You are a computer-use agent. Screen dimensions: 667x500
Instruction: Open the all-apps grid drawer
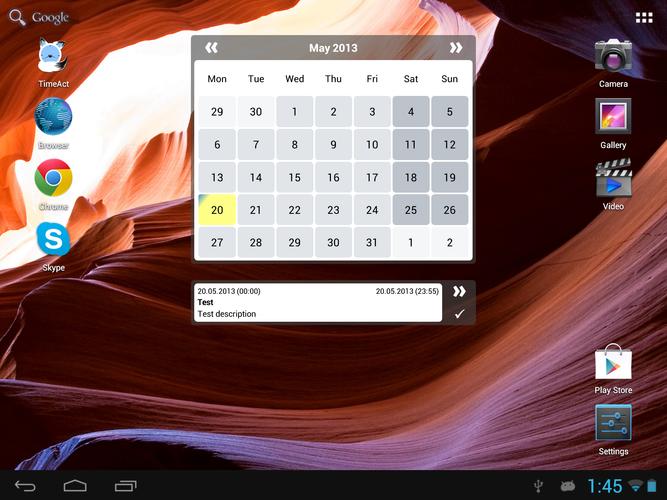pyautogui.click(x=644, y=17)
